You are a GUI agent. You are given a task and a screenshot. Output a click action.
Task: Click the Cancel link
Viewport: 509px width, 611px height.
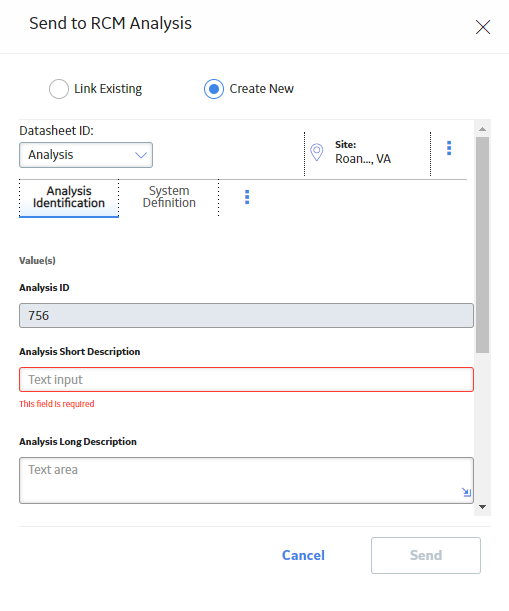(303, 555)
